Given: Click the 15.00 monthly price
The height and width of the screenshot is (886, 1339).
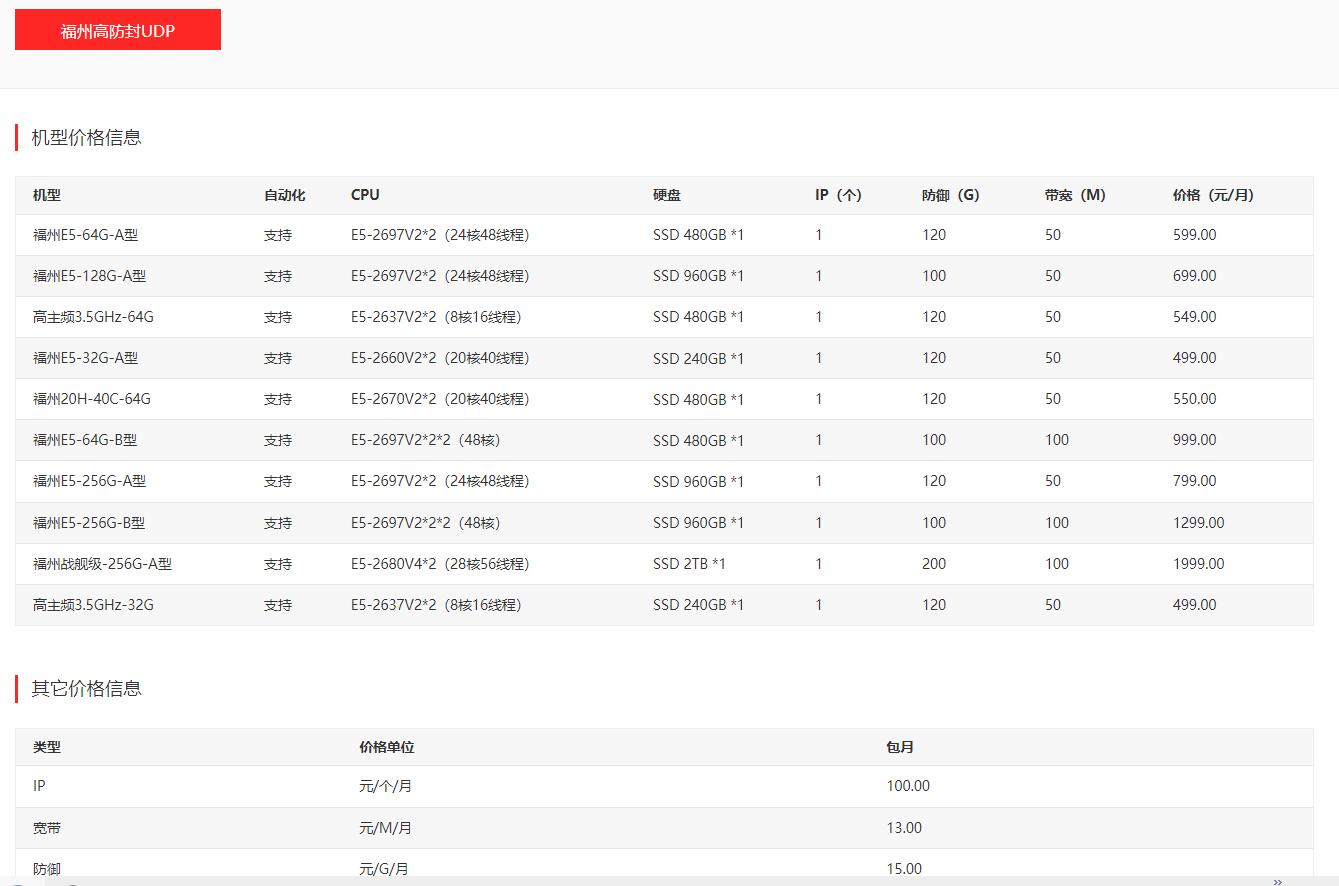Looking at the screenshot, I should tap(904, 869).
